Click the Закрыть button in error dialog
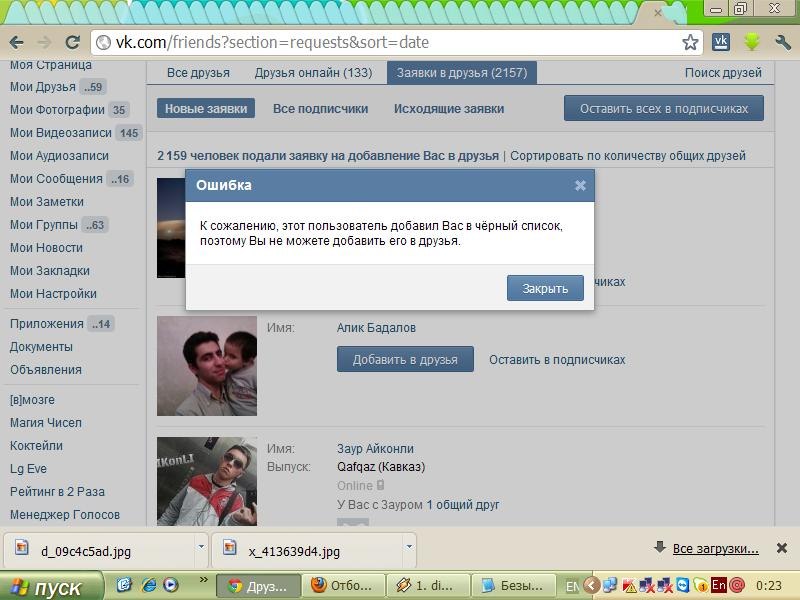The height and width of the screenshot is (600, 800). point(545,288)
